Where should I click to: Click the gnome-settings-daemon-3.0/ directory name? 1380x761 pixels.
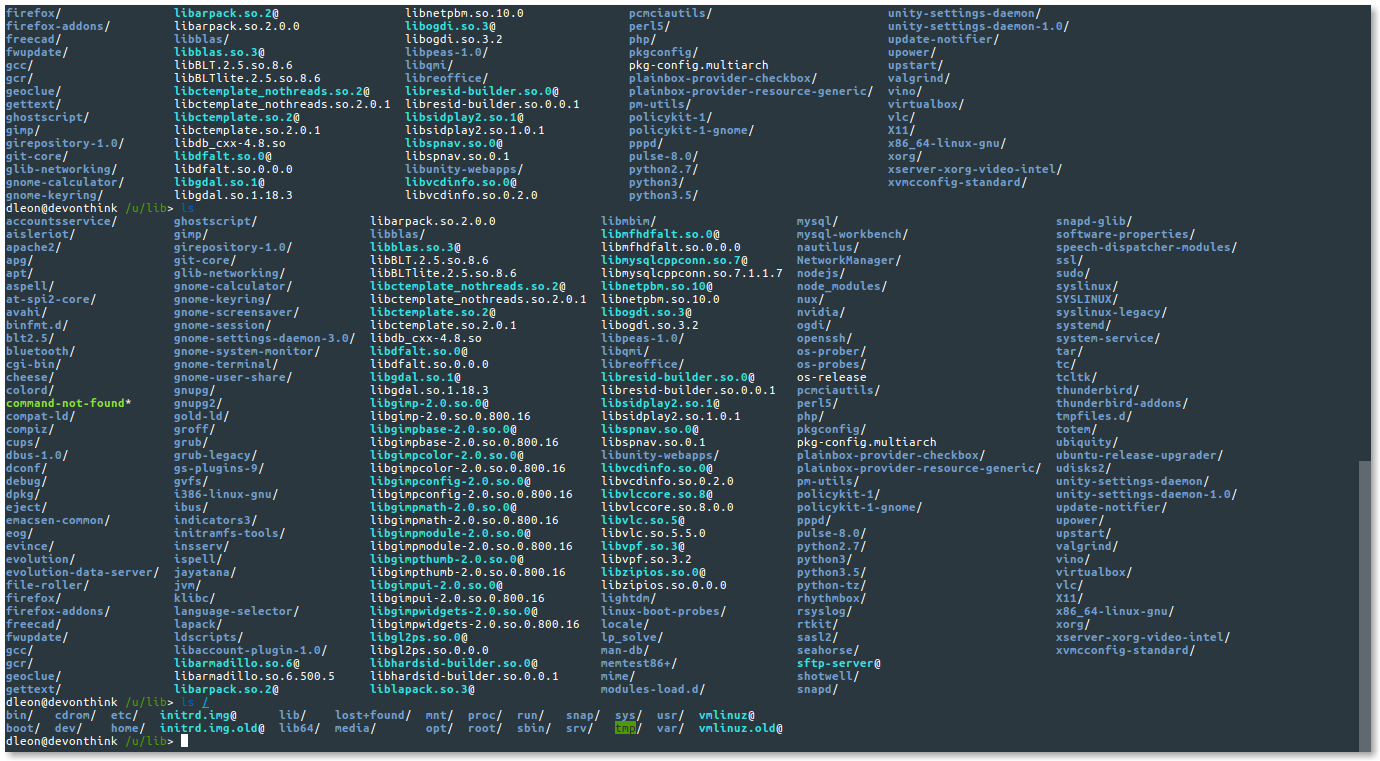[x=265, y=338]
